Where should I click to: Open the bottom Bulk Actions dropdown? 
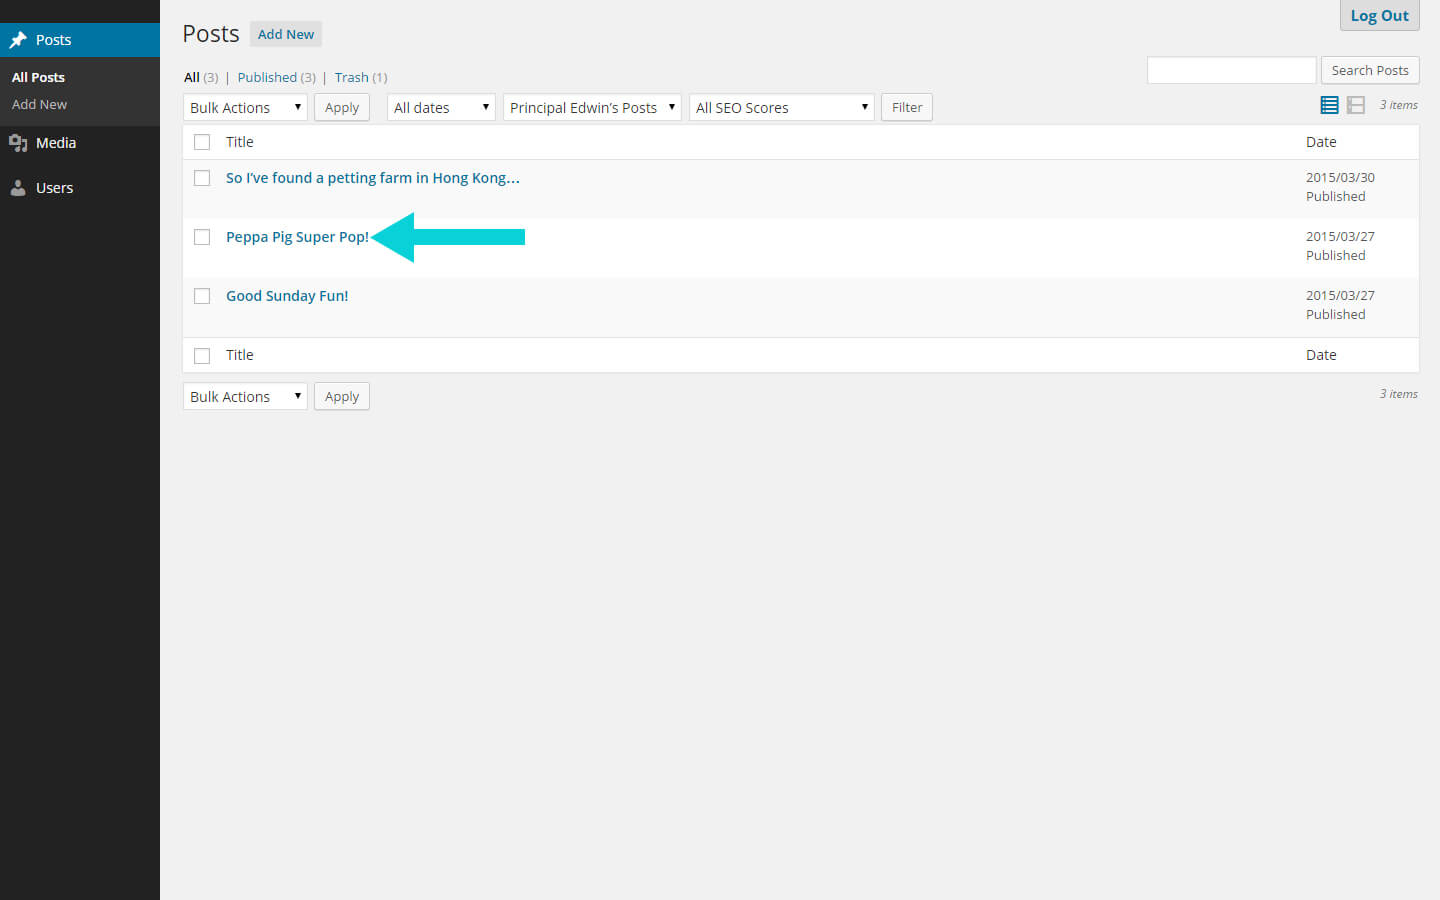pyautogui.click(x=245, y=396)
